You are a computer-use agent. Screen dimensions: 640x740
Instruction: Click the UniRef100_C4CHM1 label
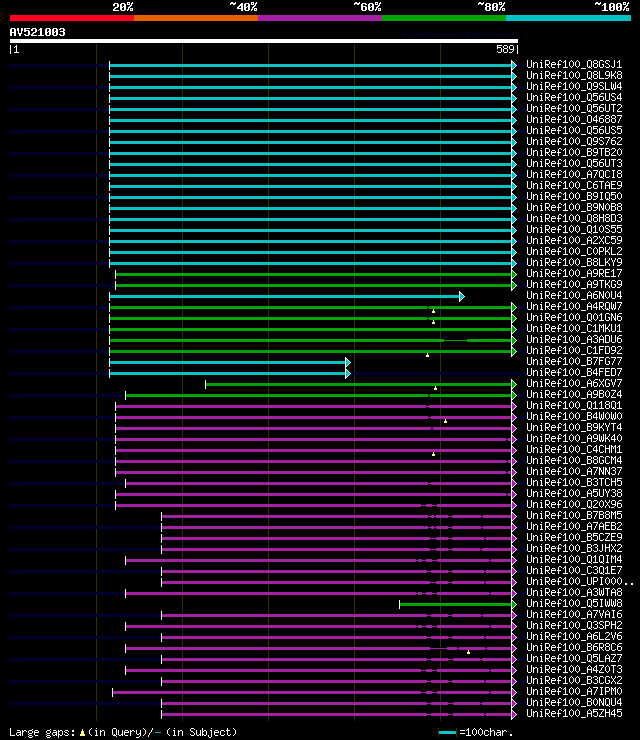[574, 449]
